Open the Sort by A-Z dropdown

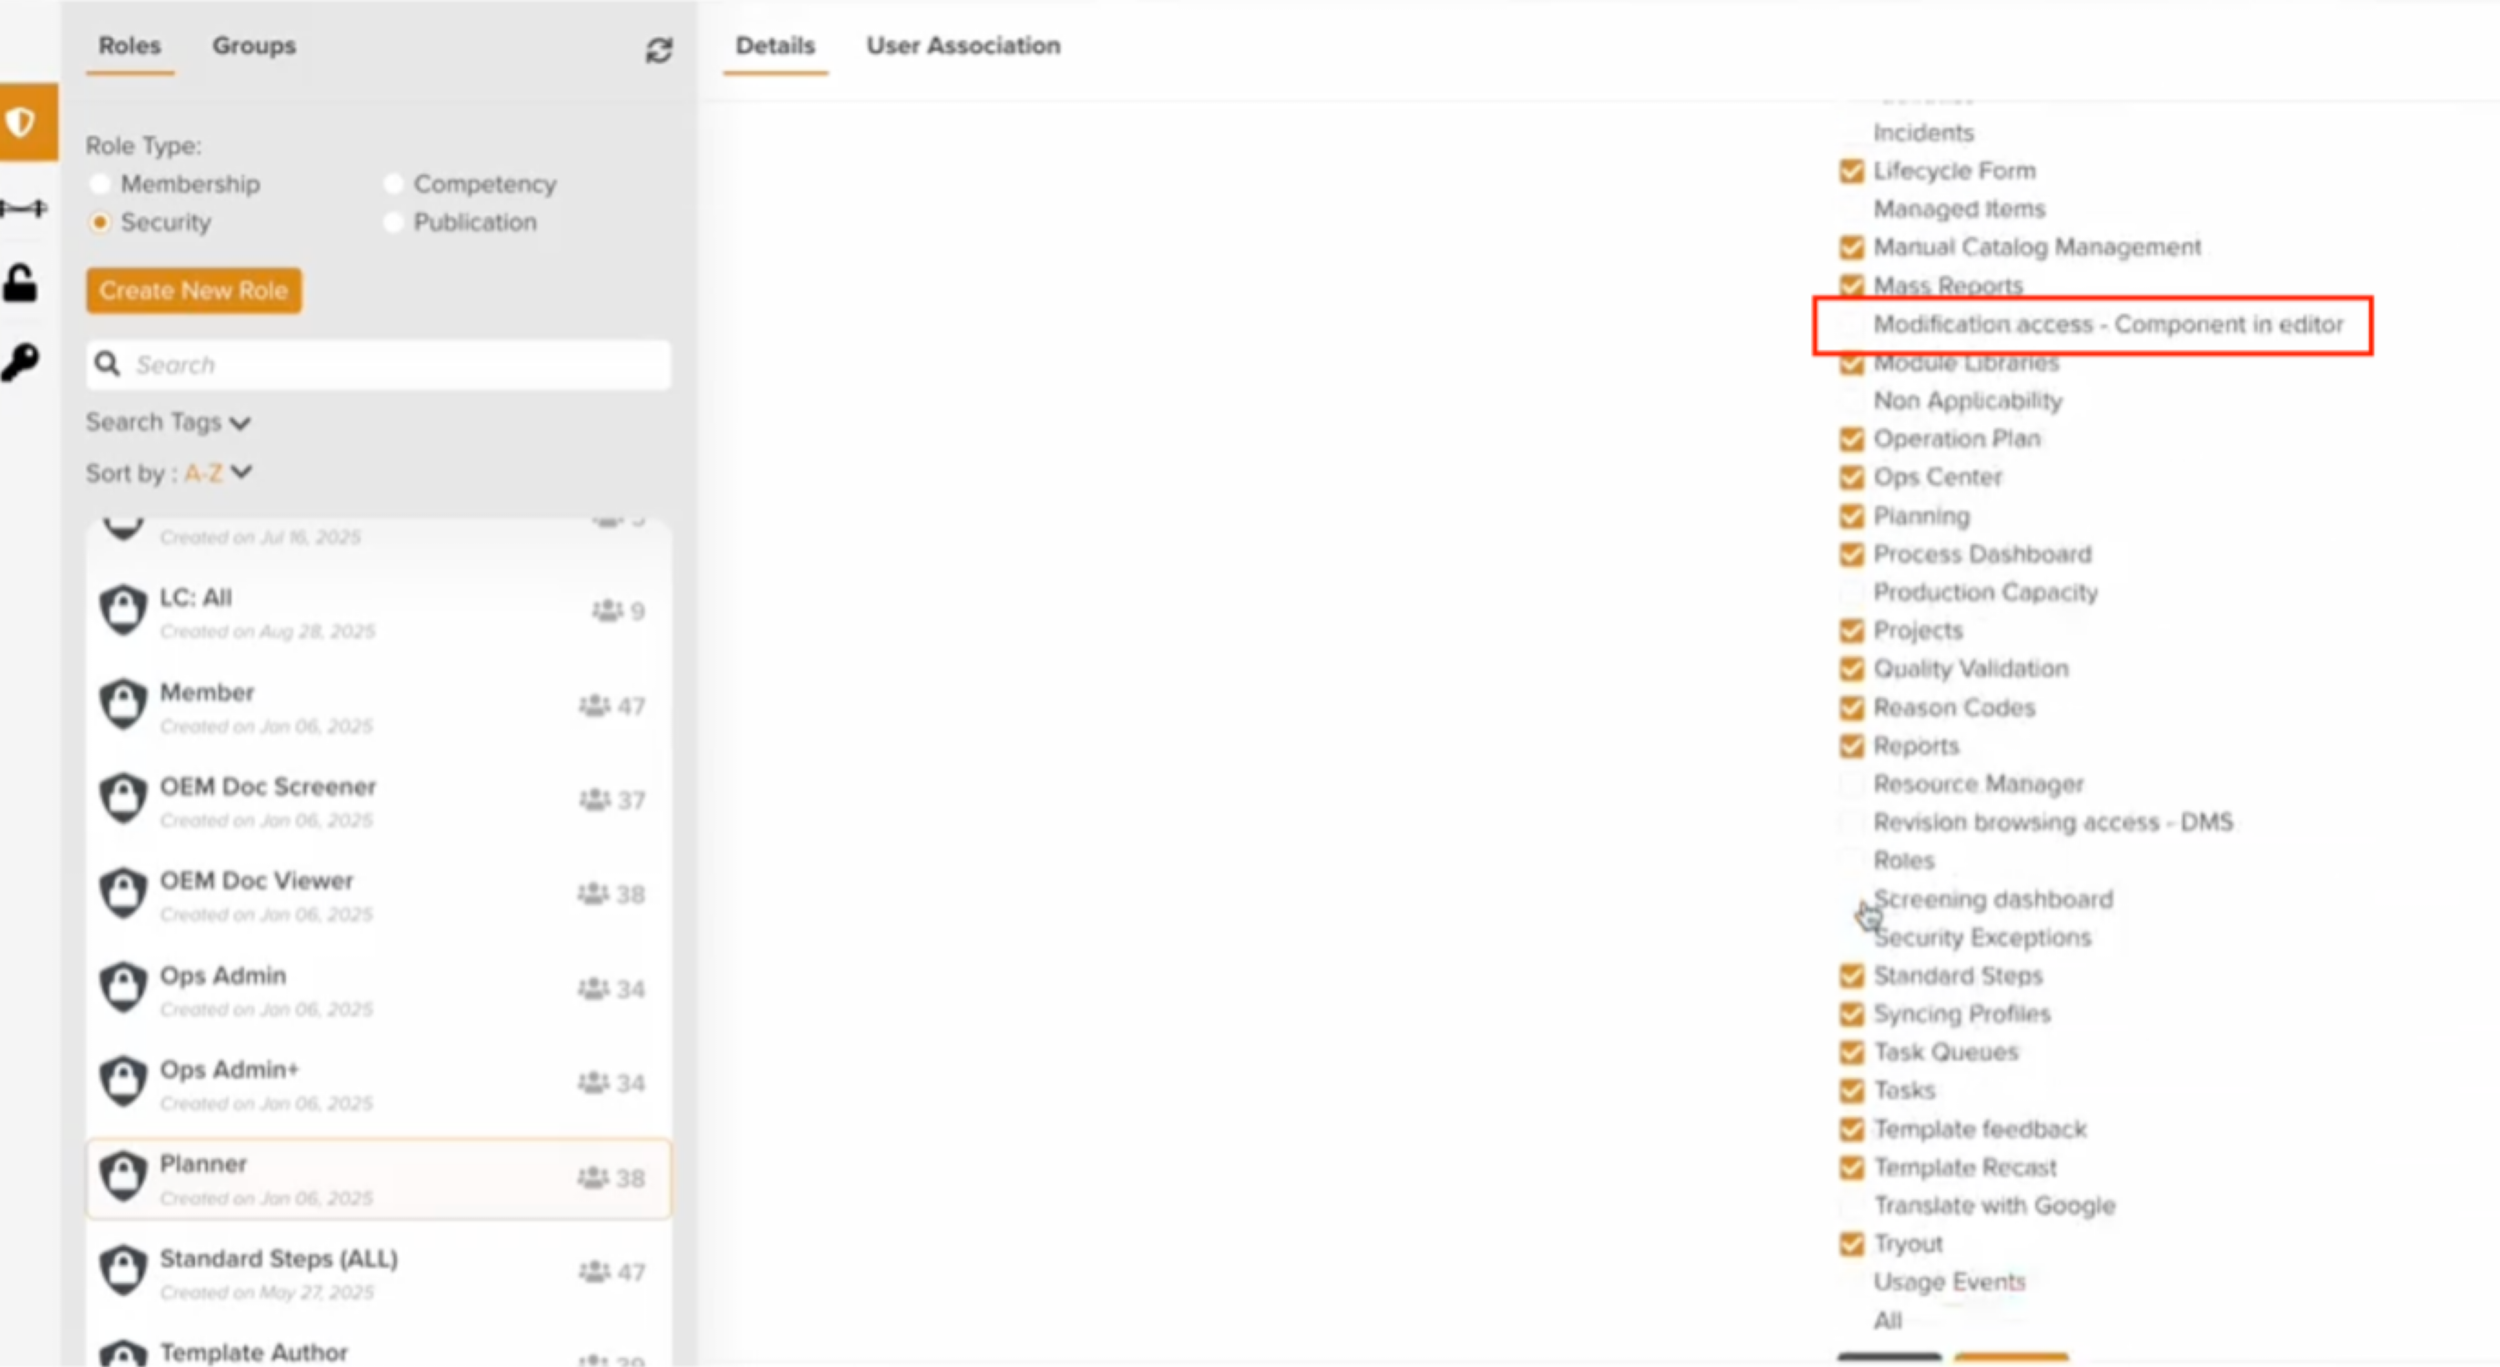[x=218, y=473]
